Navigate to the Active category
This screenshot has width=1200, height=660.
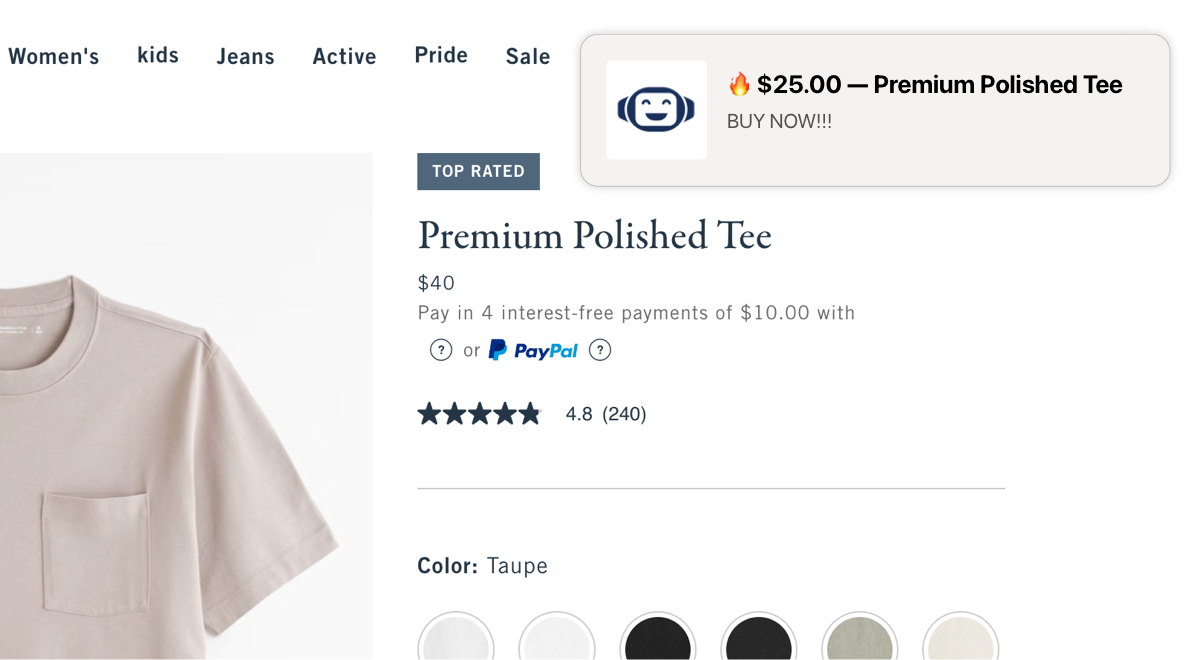point(344,57)
